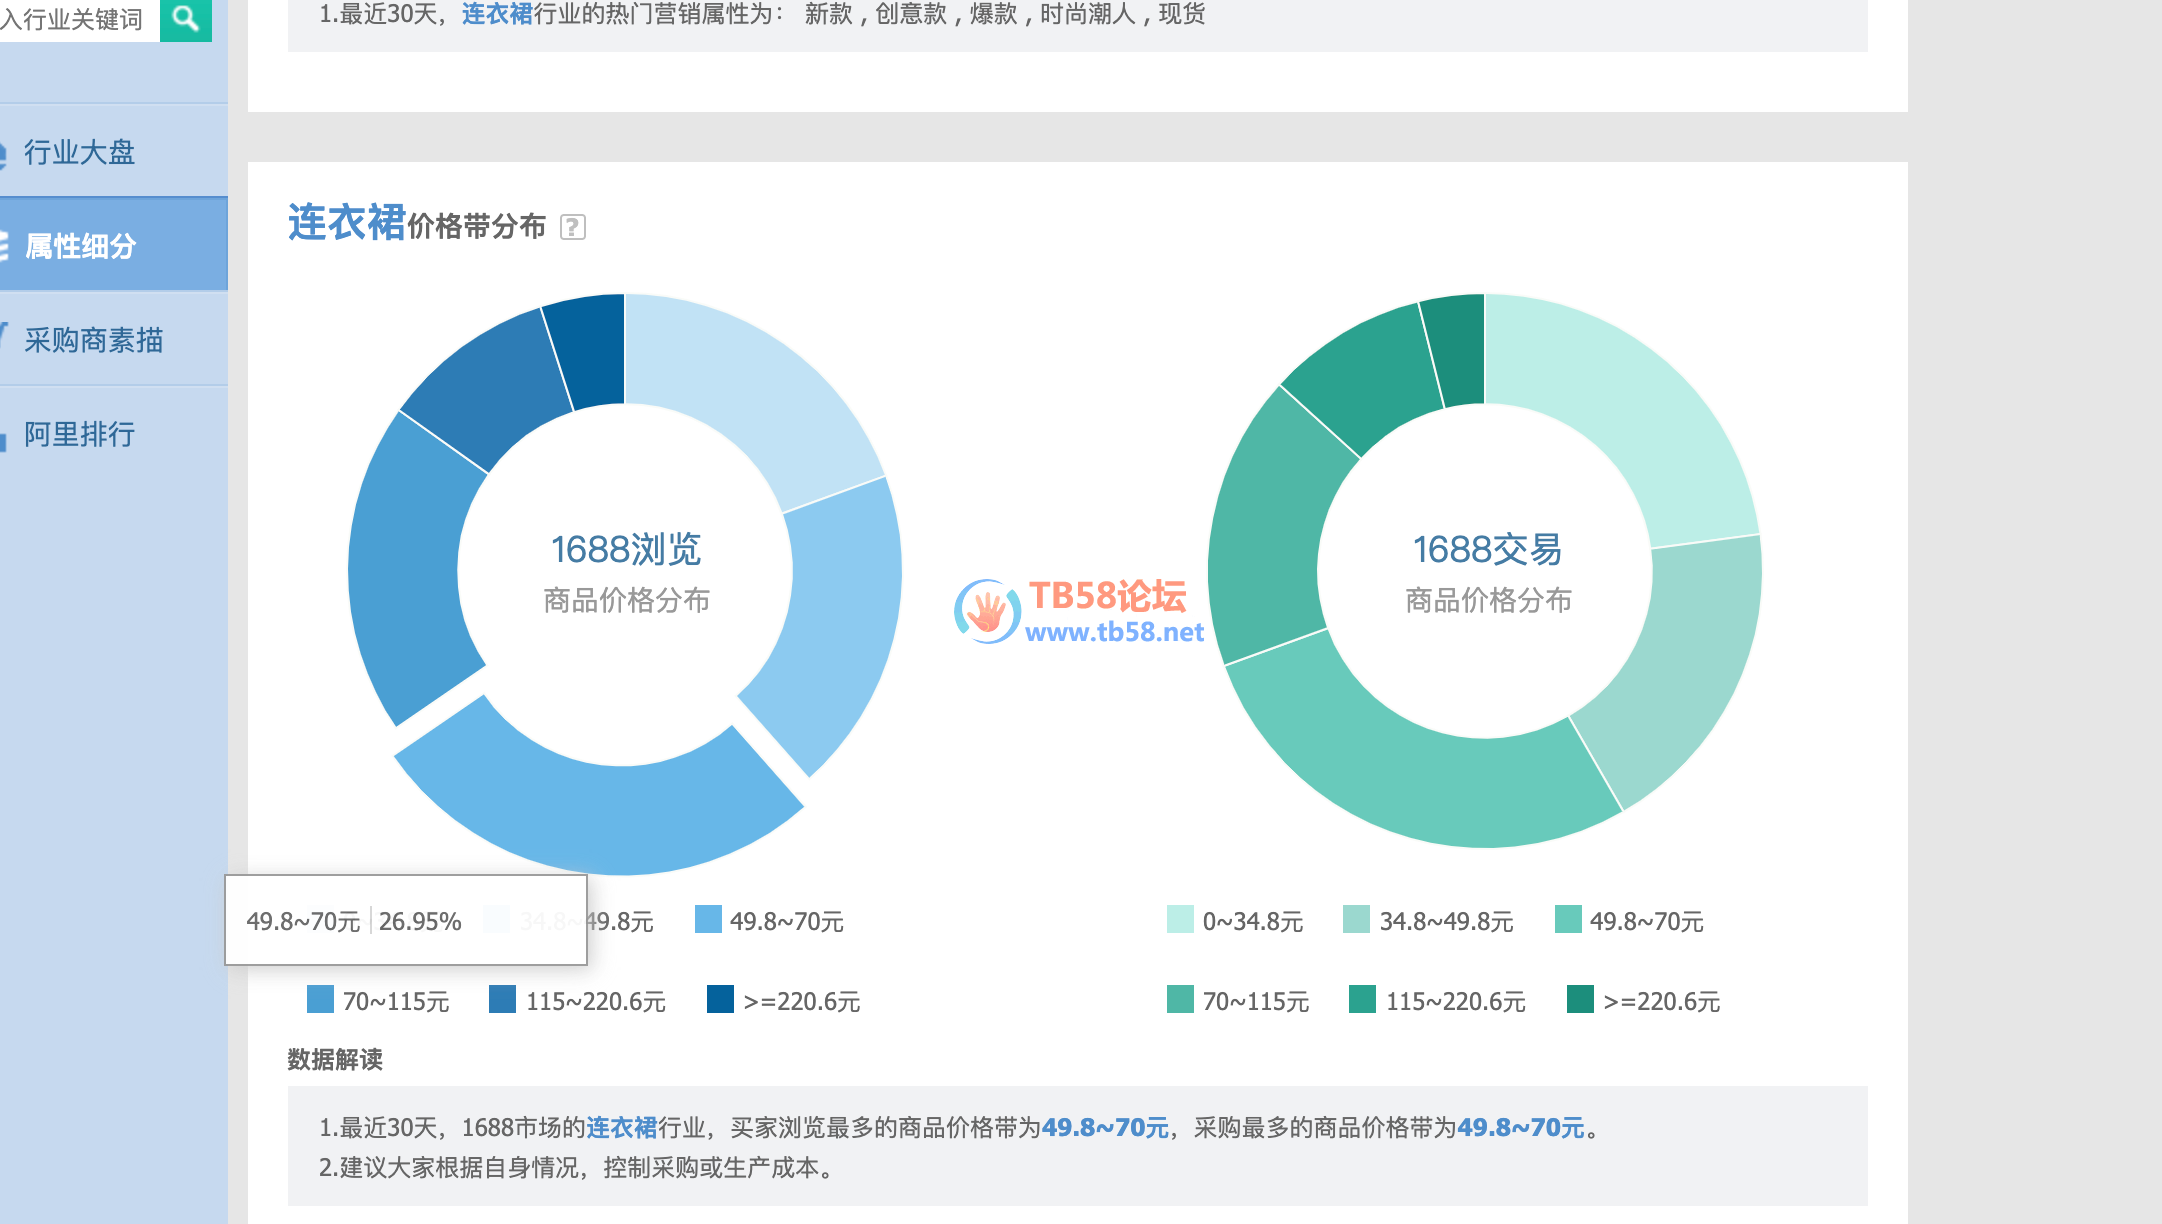This screenshot has height=1224, width=2162.
Task: Click the help question mark icon beside 价格带分布
Action: pos(573,227)
